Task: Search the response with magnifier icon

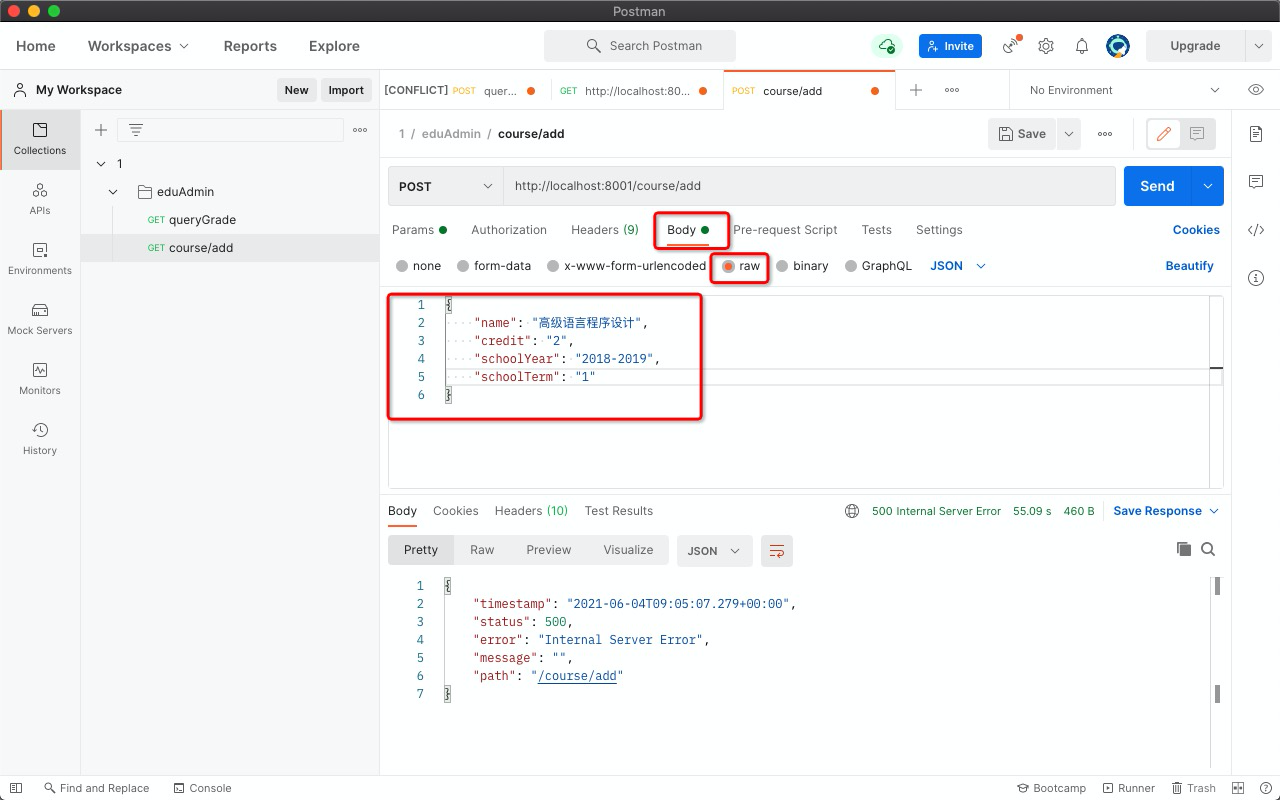Action: tap(1208, 549)
